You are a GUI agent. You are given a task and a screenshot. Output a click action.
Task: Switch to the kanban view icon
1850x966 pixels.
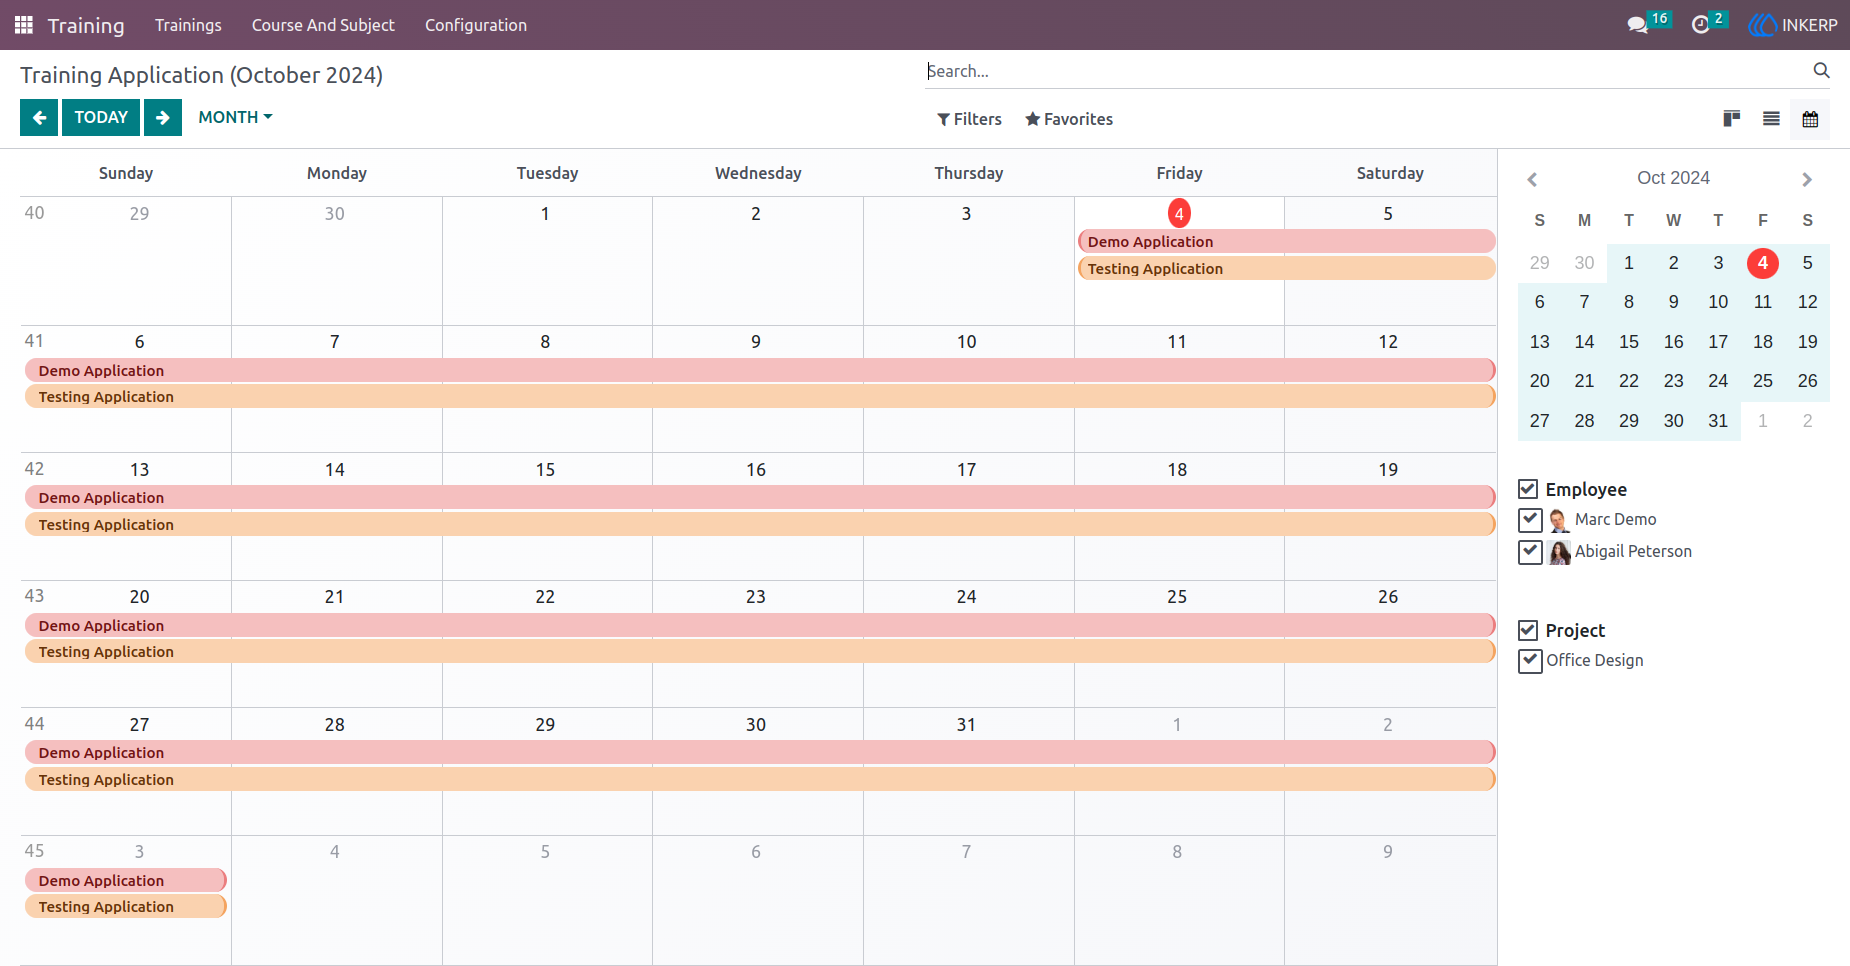pyautogui.click(x=1732, y=119)
